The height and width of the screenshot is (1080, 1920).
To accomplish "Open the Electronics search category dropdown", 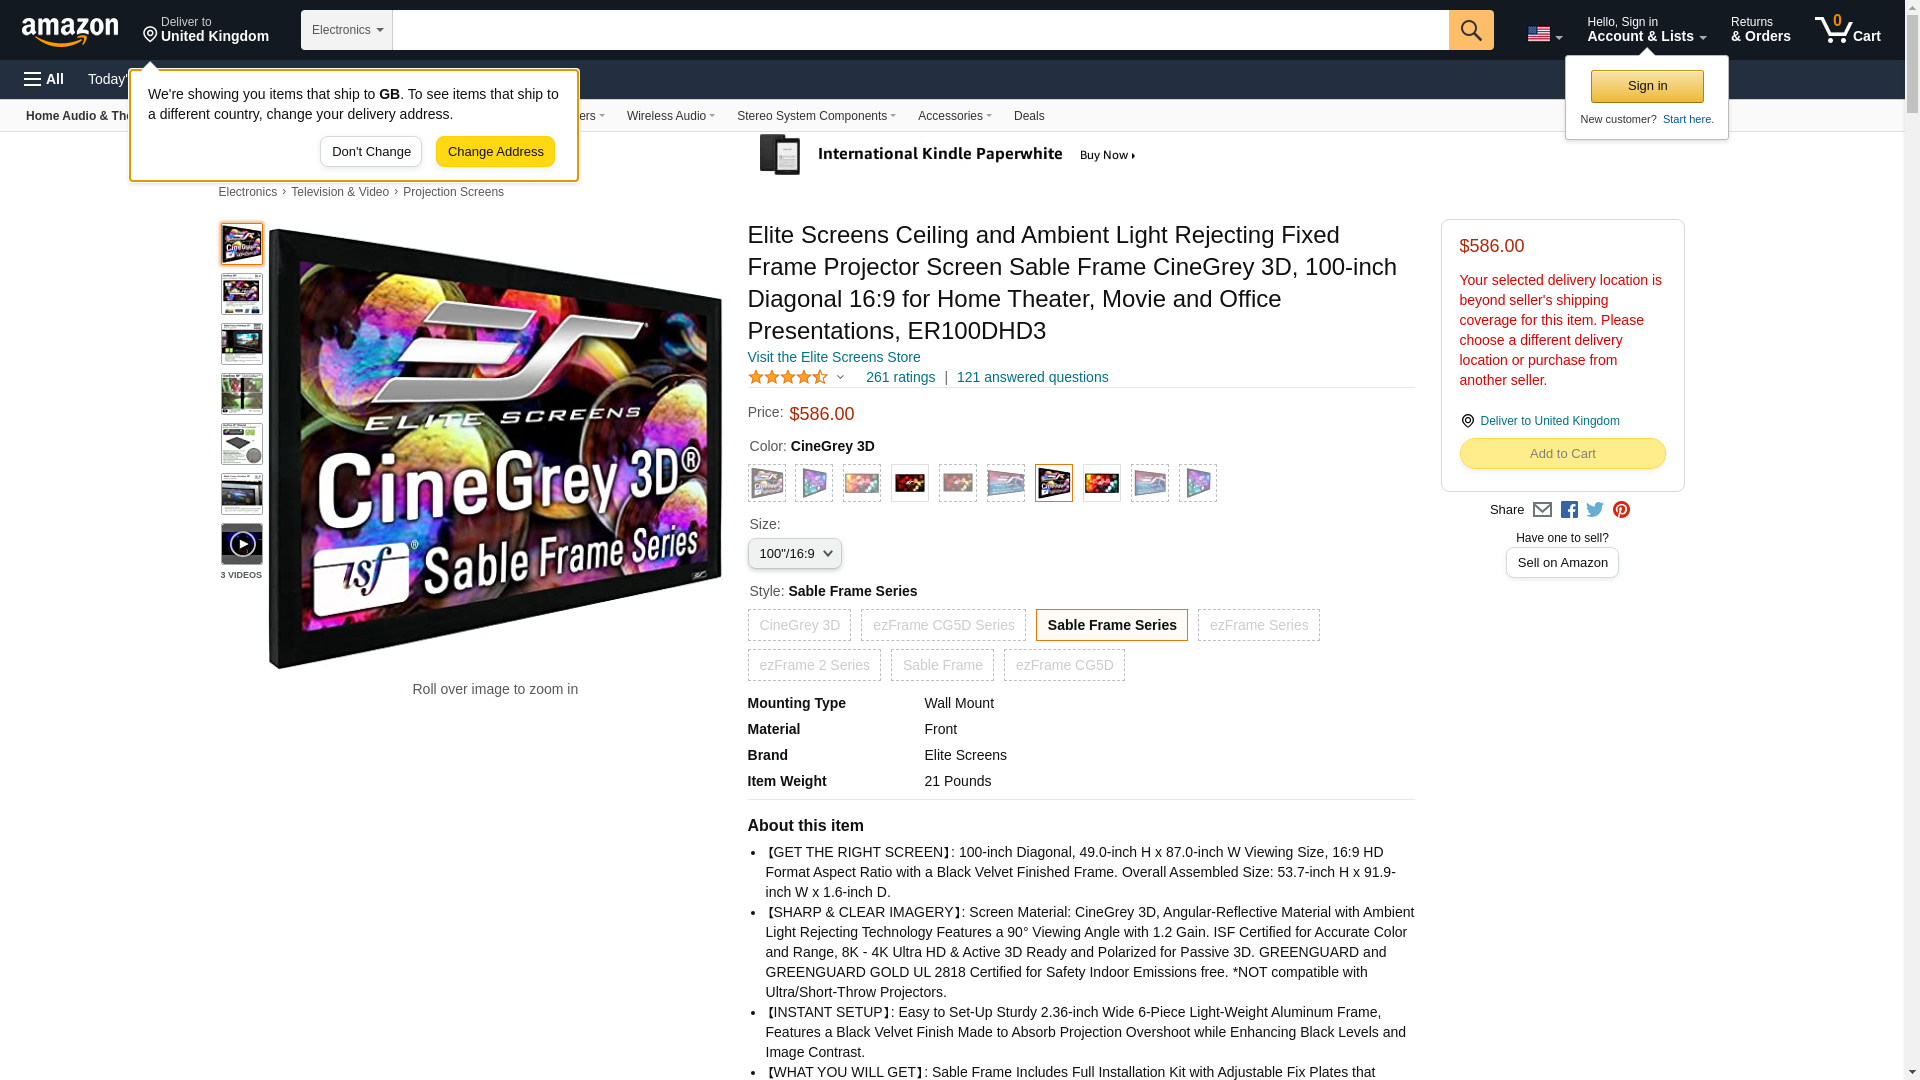I will 347,30.
